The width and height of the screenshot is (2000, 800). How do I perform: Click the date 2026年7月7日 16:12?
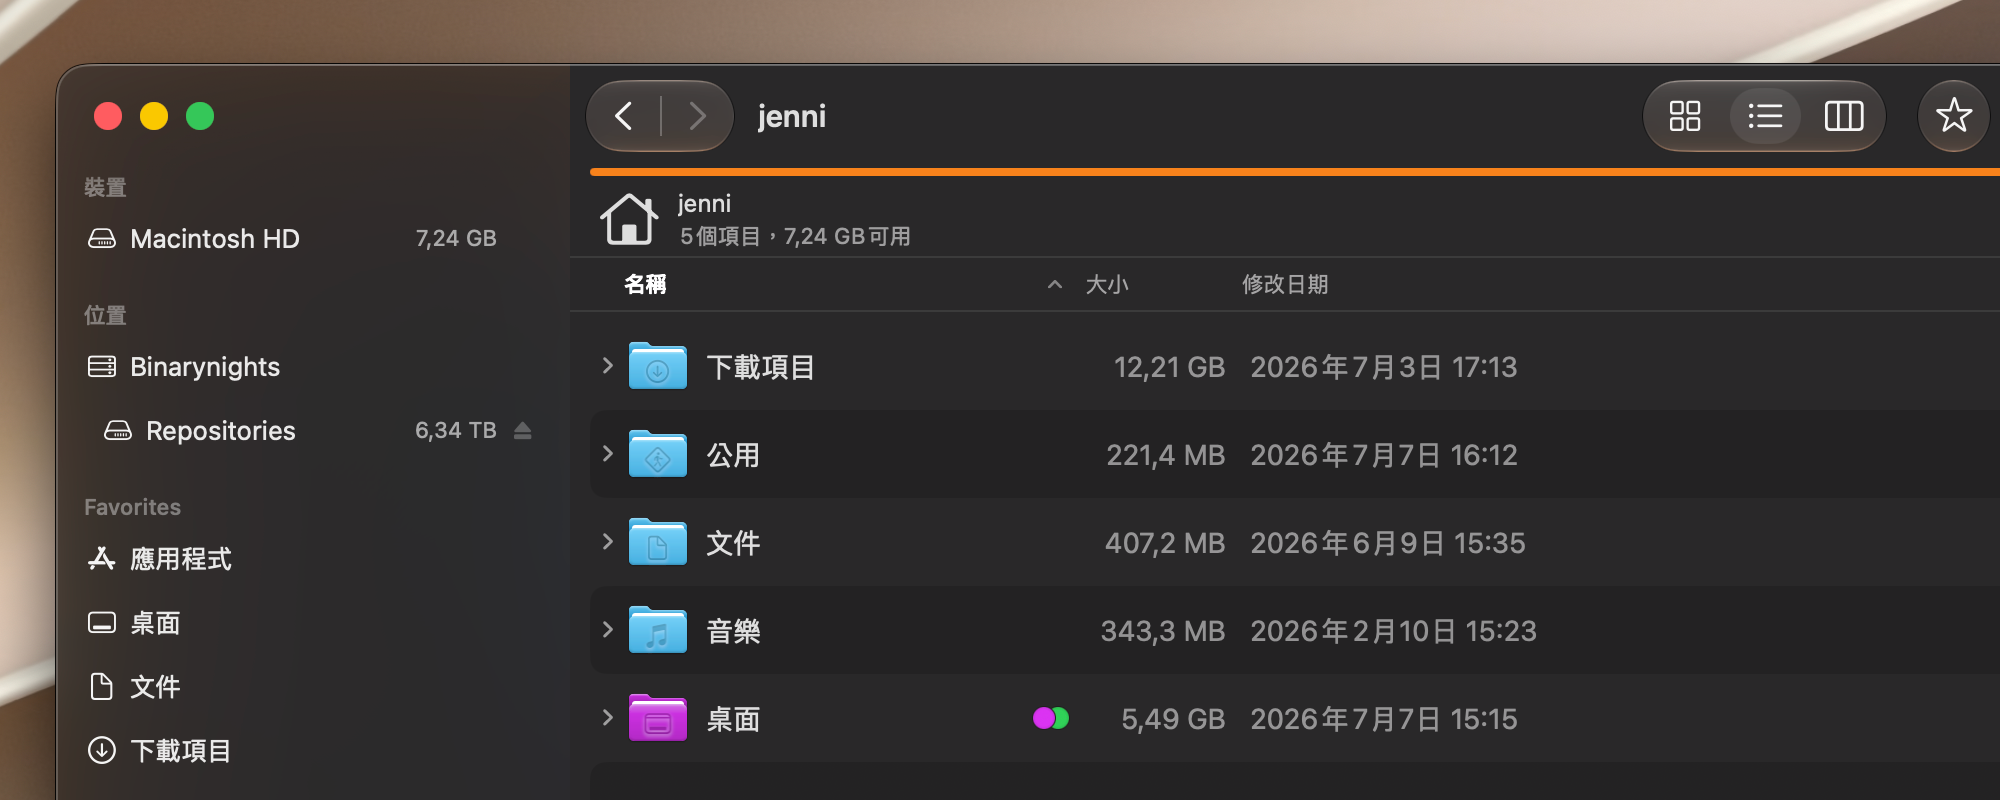pyautogui.click(x=1384, y=455)
